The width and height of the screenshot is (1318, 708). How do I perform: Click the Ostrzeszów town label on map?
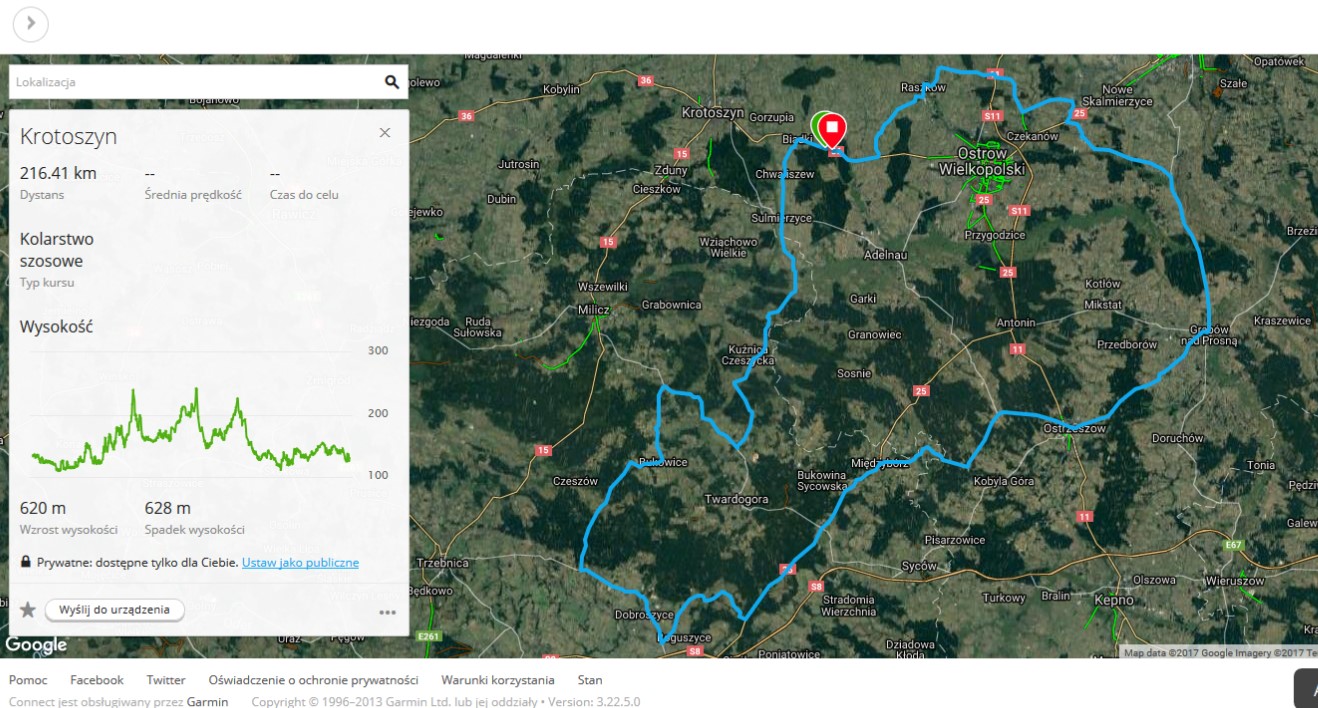pyautogui.click(x=1075, y=428)
